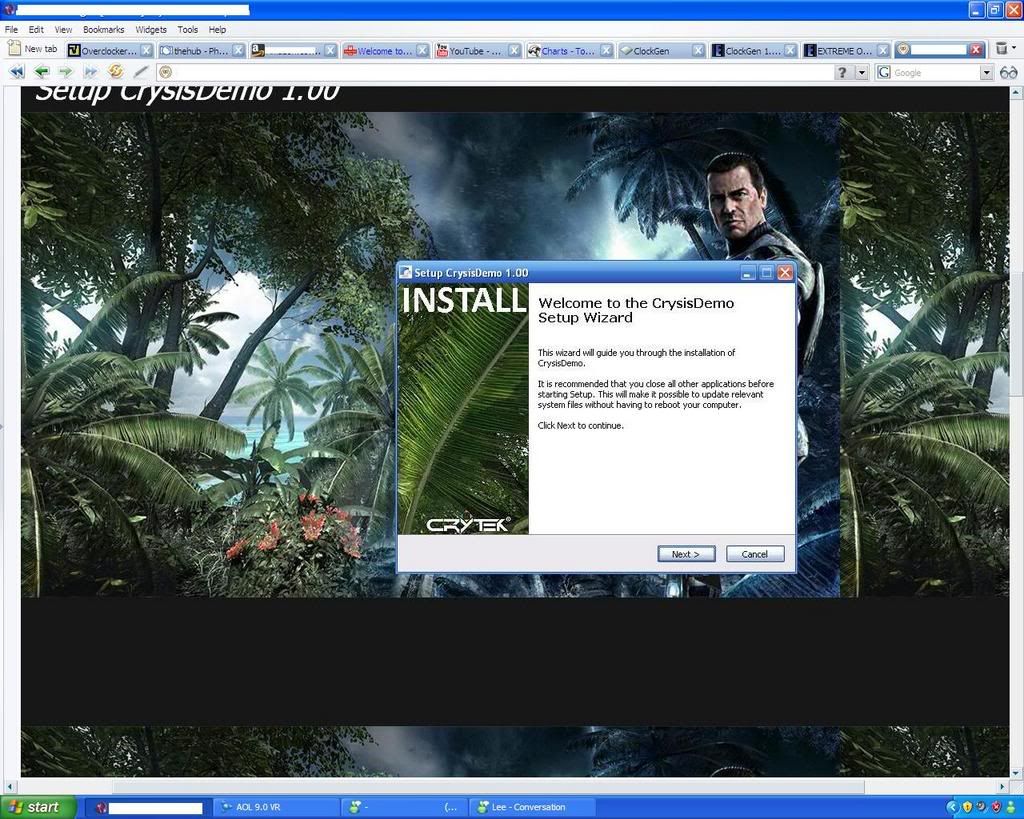Click the Setup CrysisDemo dialog title icon

pos(406,272)
